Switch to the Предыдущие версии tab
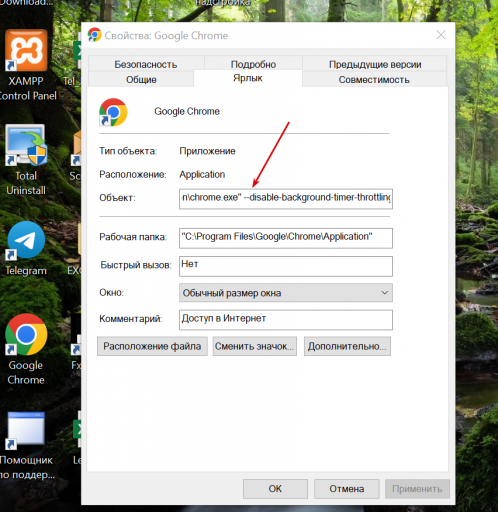 (375, 64)
